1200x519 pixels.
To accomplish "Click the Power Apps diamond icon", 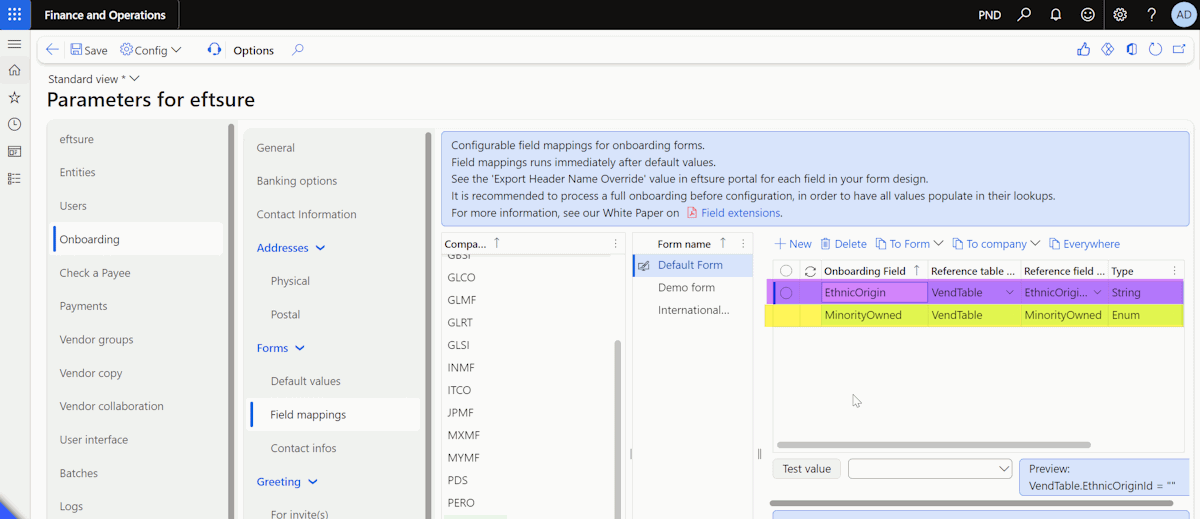I will 1107,50.
